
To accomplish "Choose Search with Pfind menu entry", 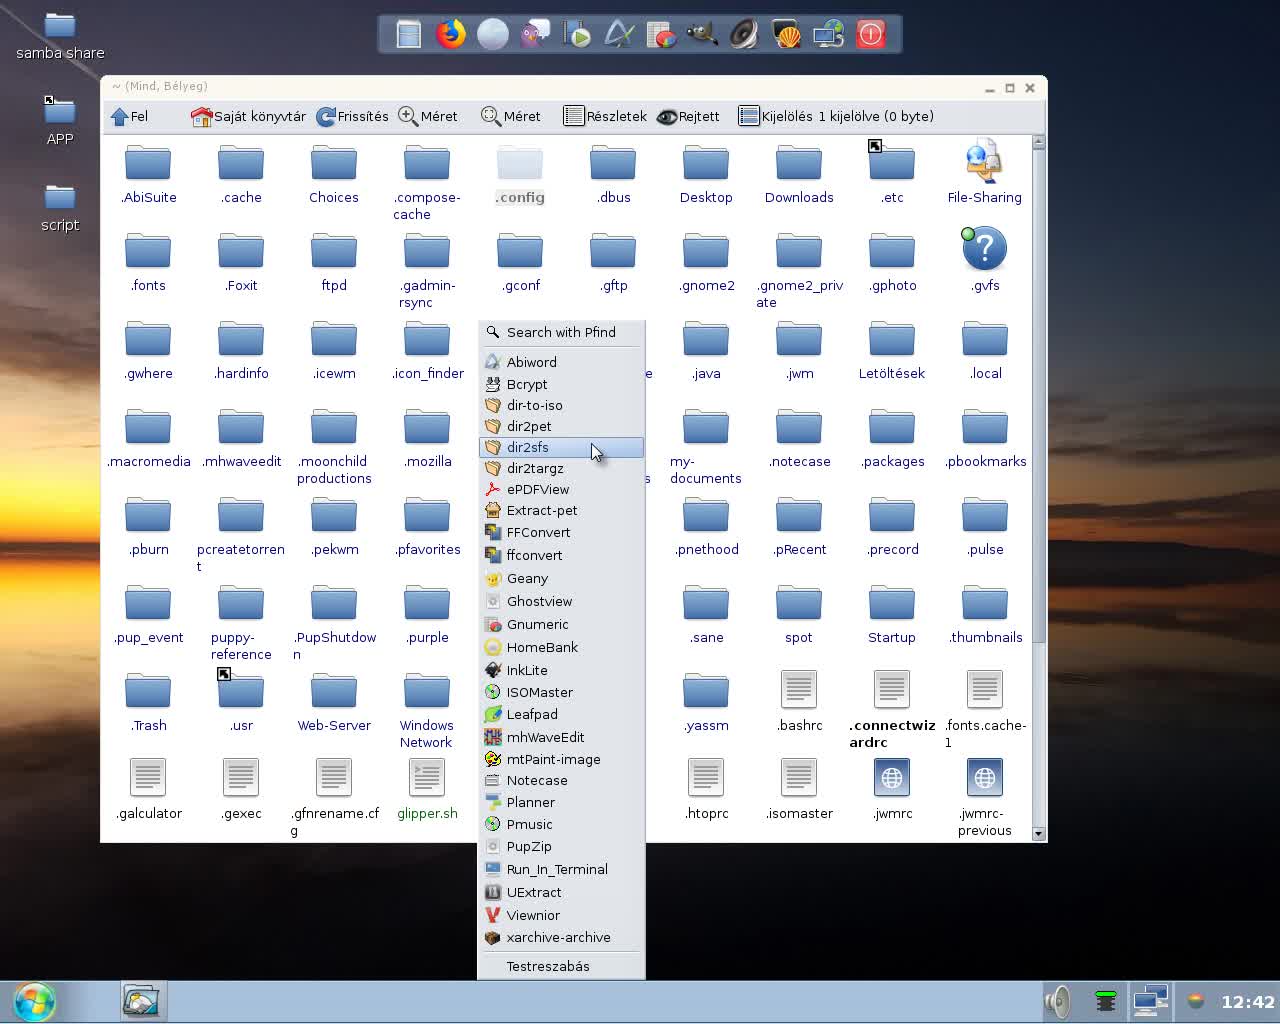I will pyautogui.click(x=561, y=332).
